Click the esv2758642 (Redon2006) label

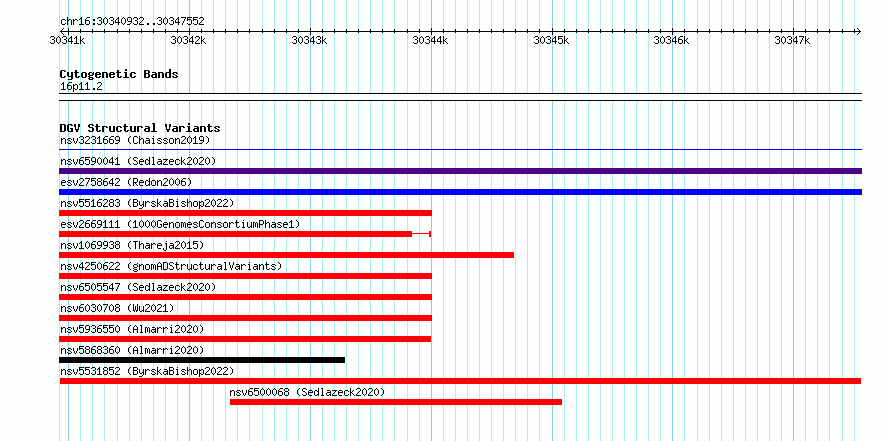coord(126,182)
